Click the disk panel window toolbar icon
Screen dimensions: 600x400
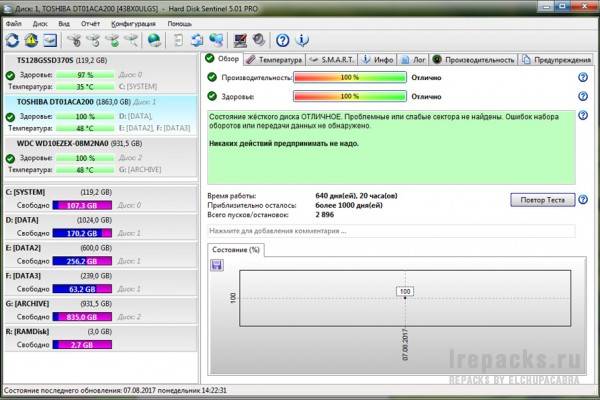tap(50, 40)
